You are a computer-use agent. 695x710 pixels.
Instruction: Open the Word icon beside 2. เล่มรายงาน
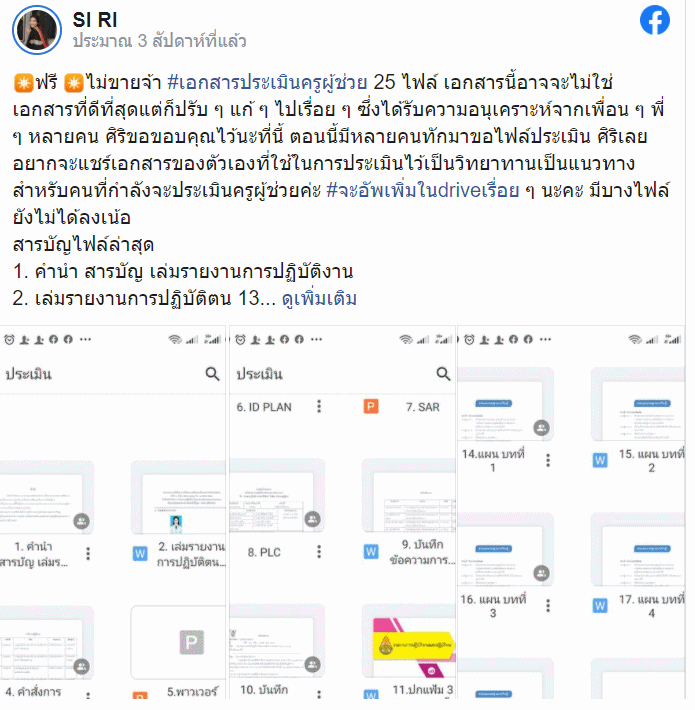[140, 553]
